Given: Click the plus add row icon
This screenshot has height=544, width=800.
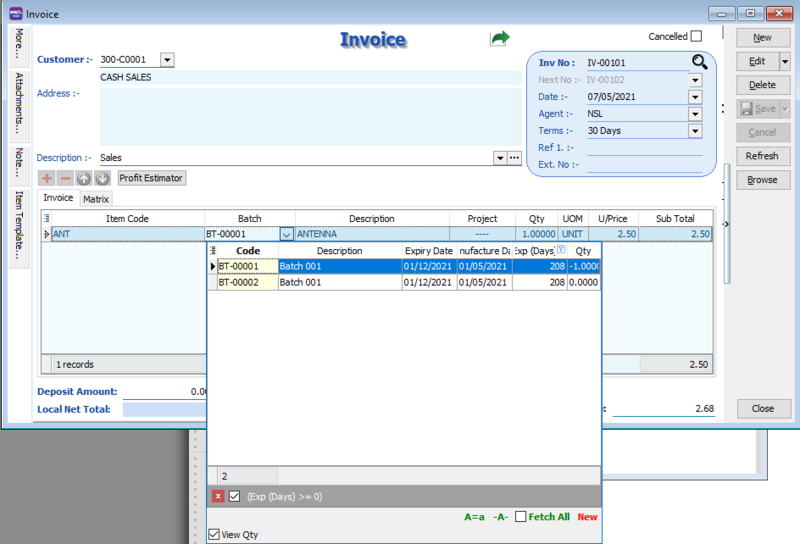Looking at the screenshot, I should 46,178.
